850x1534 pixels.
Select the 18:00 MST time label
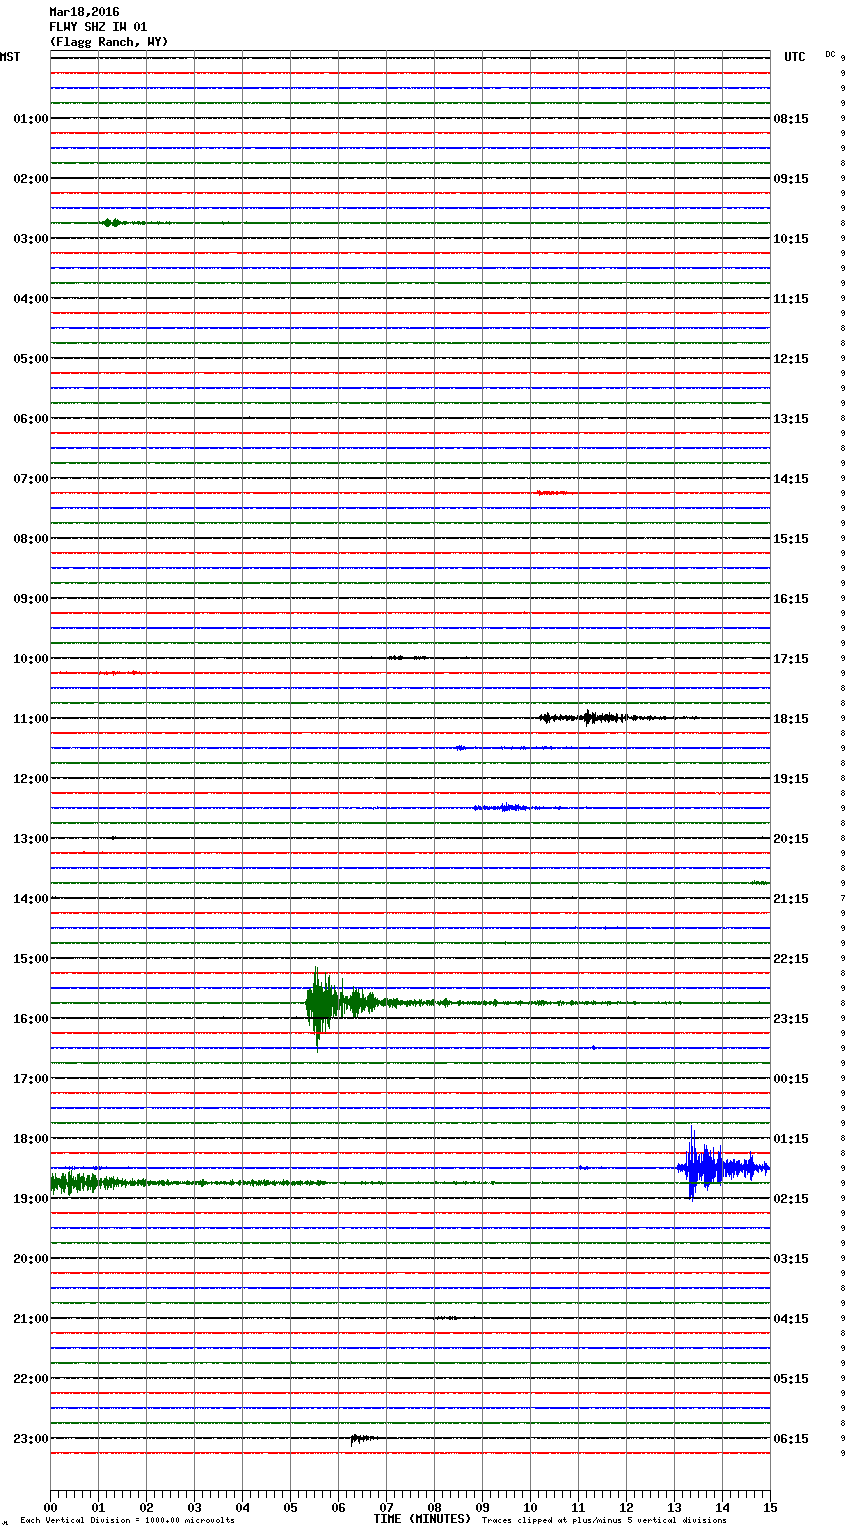[x=31, y=1138]
